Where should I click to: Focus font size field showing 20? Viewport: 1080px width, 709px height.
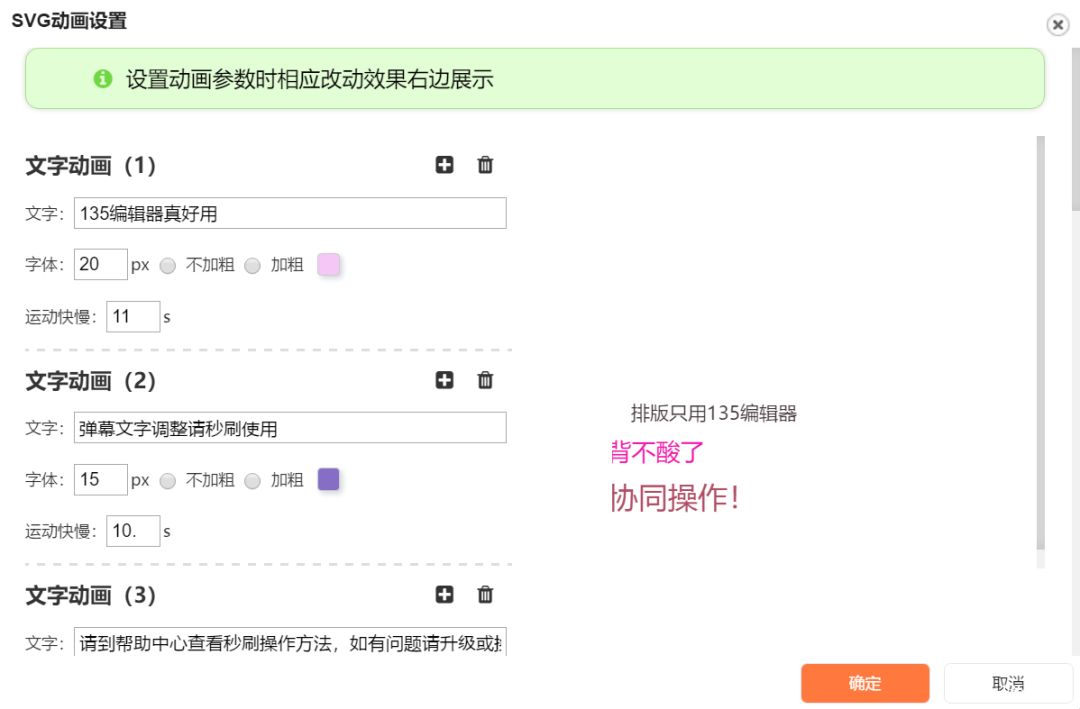point(100,265)
